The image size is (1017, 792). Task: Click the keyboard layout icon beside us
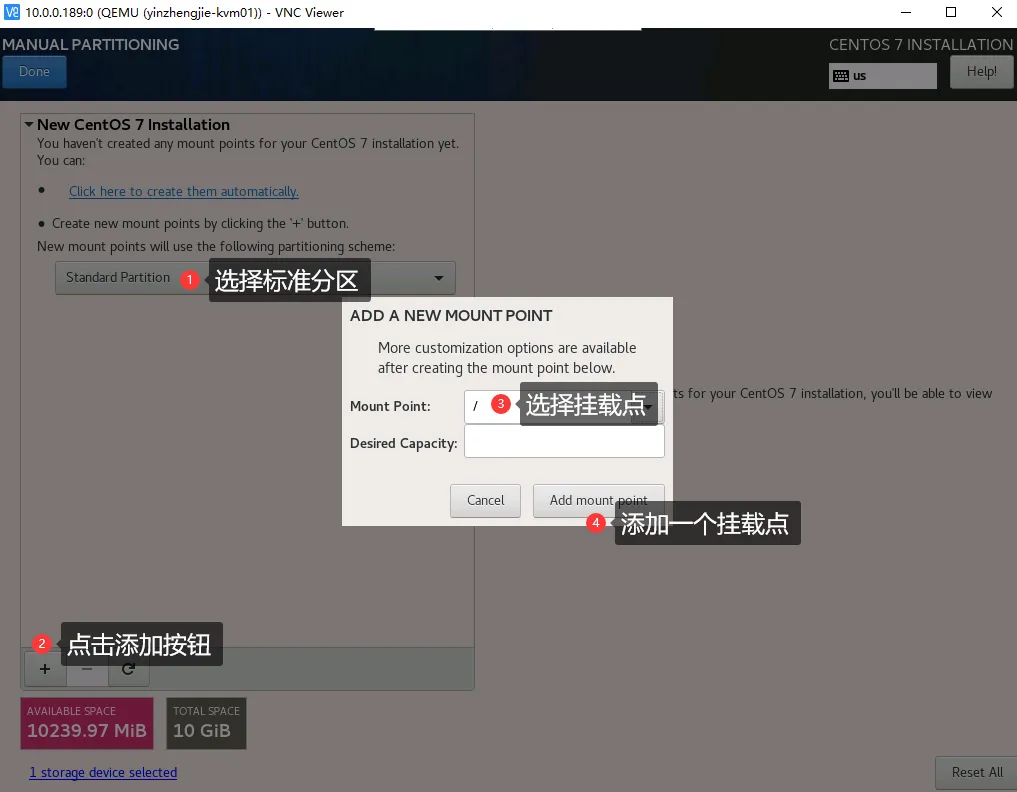coord(841,76)
